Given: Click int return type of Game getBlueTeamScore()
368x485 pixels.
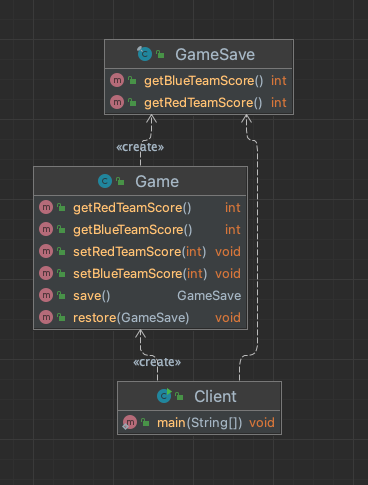Looking at the screenshot, I should [x=233, y=230].
